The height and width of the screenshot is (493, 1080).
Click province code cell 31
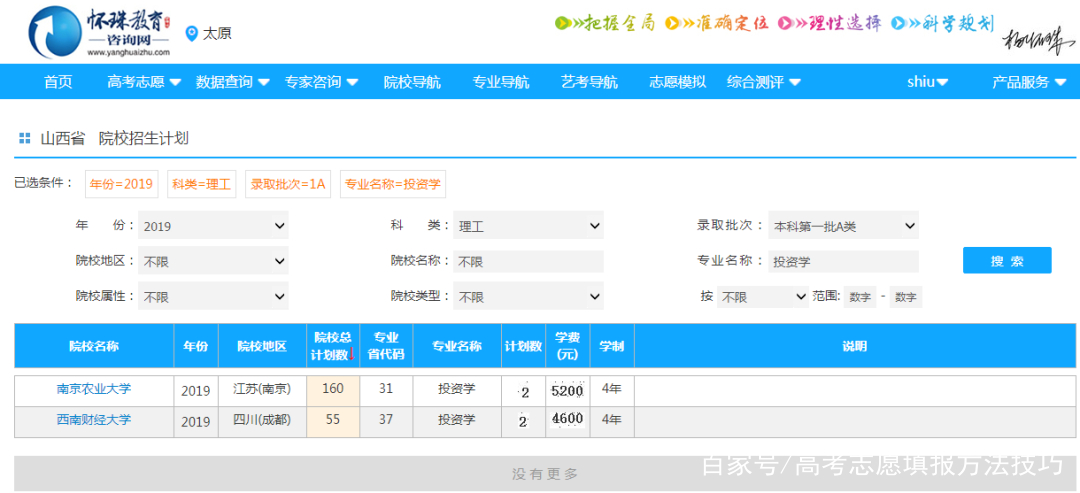[386, 390]
